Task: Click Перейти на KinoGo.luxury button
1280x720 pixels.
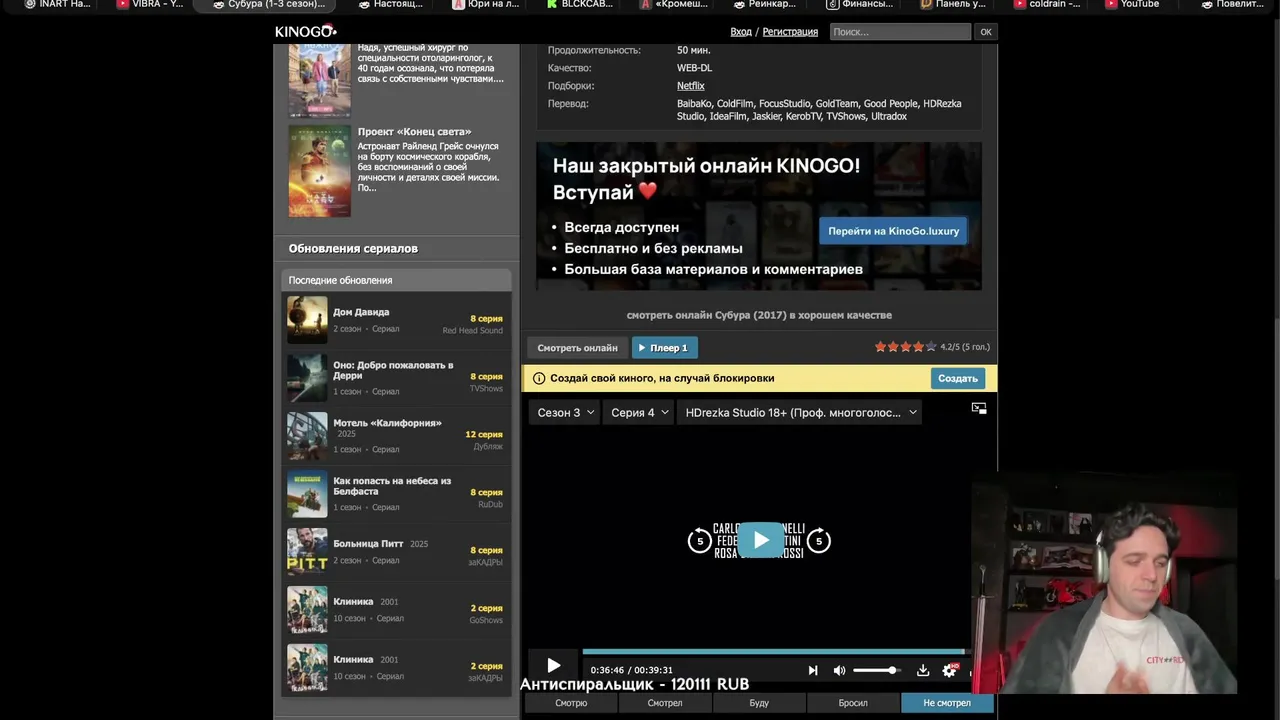Action: click(893, 231)
